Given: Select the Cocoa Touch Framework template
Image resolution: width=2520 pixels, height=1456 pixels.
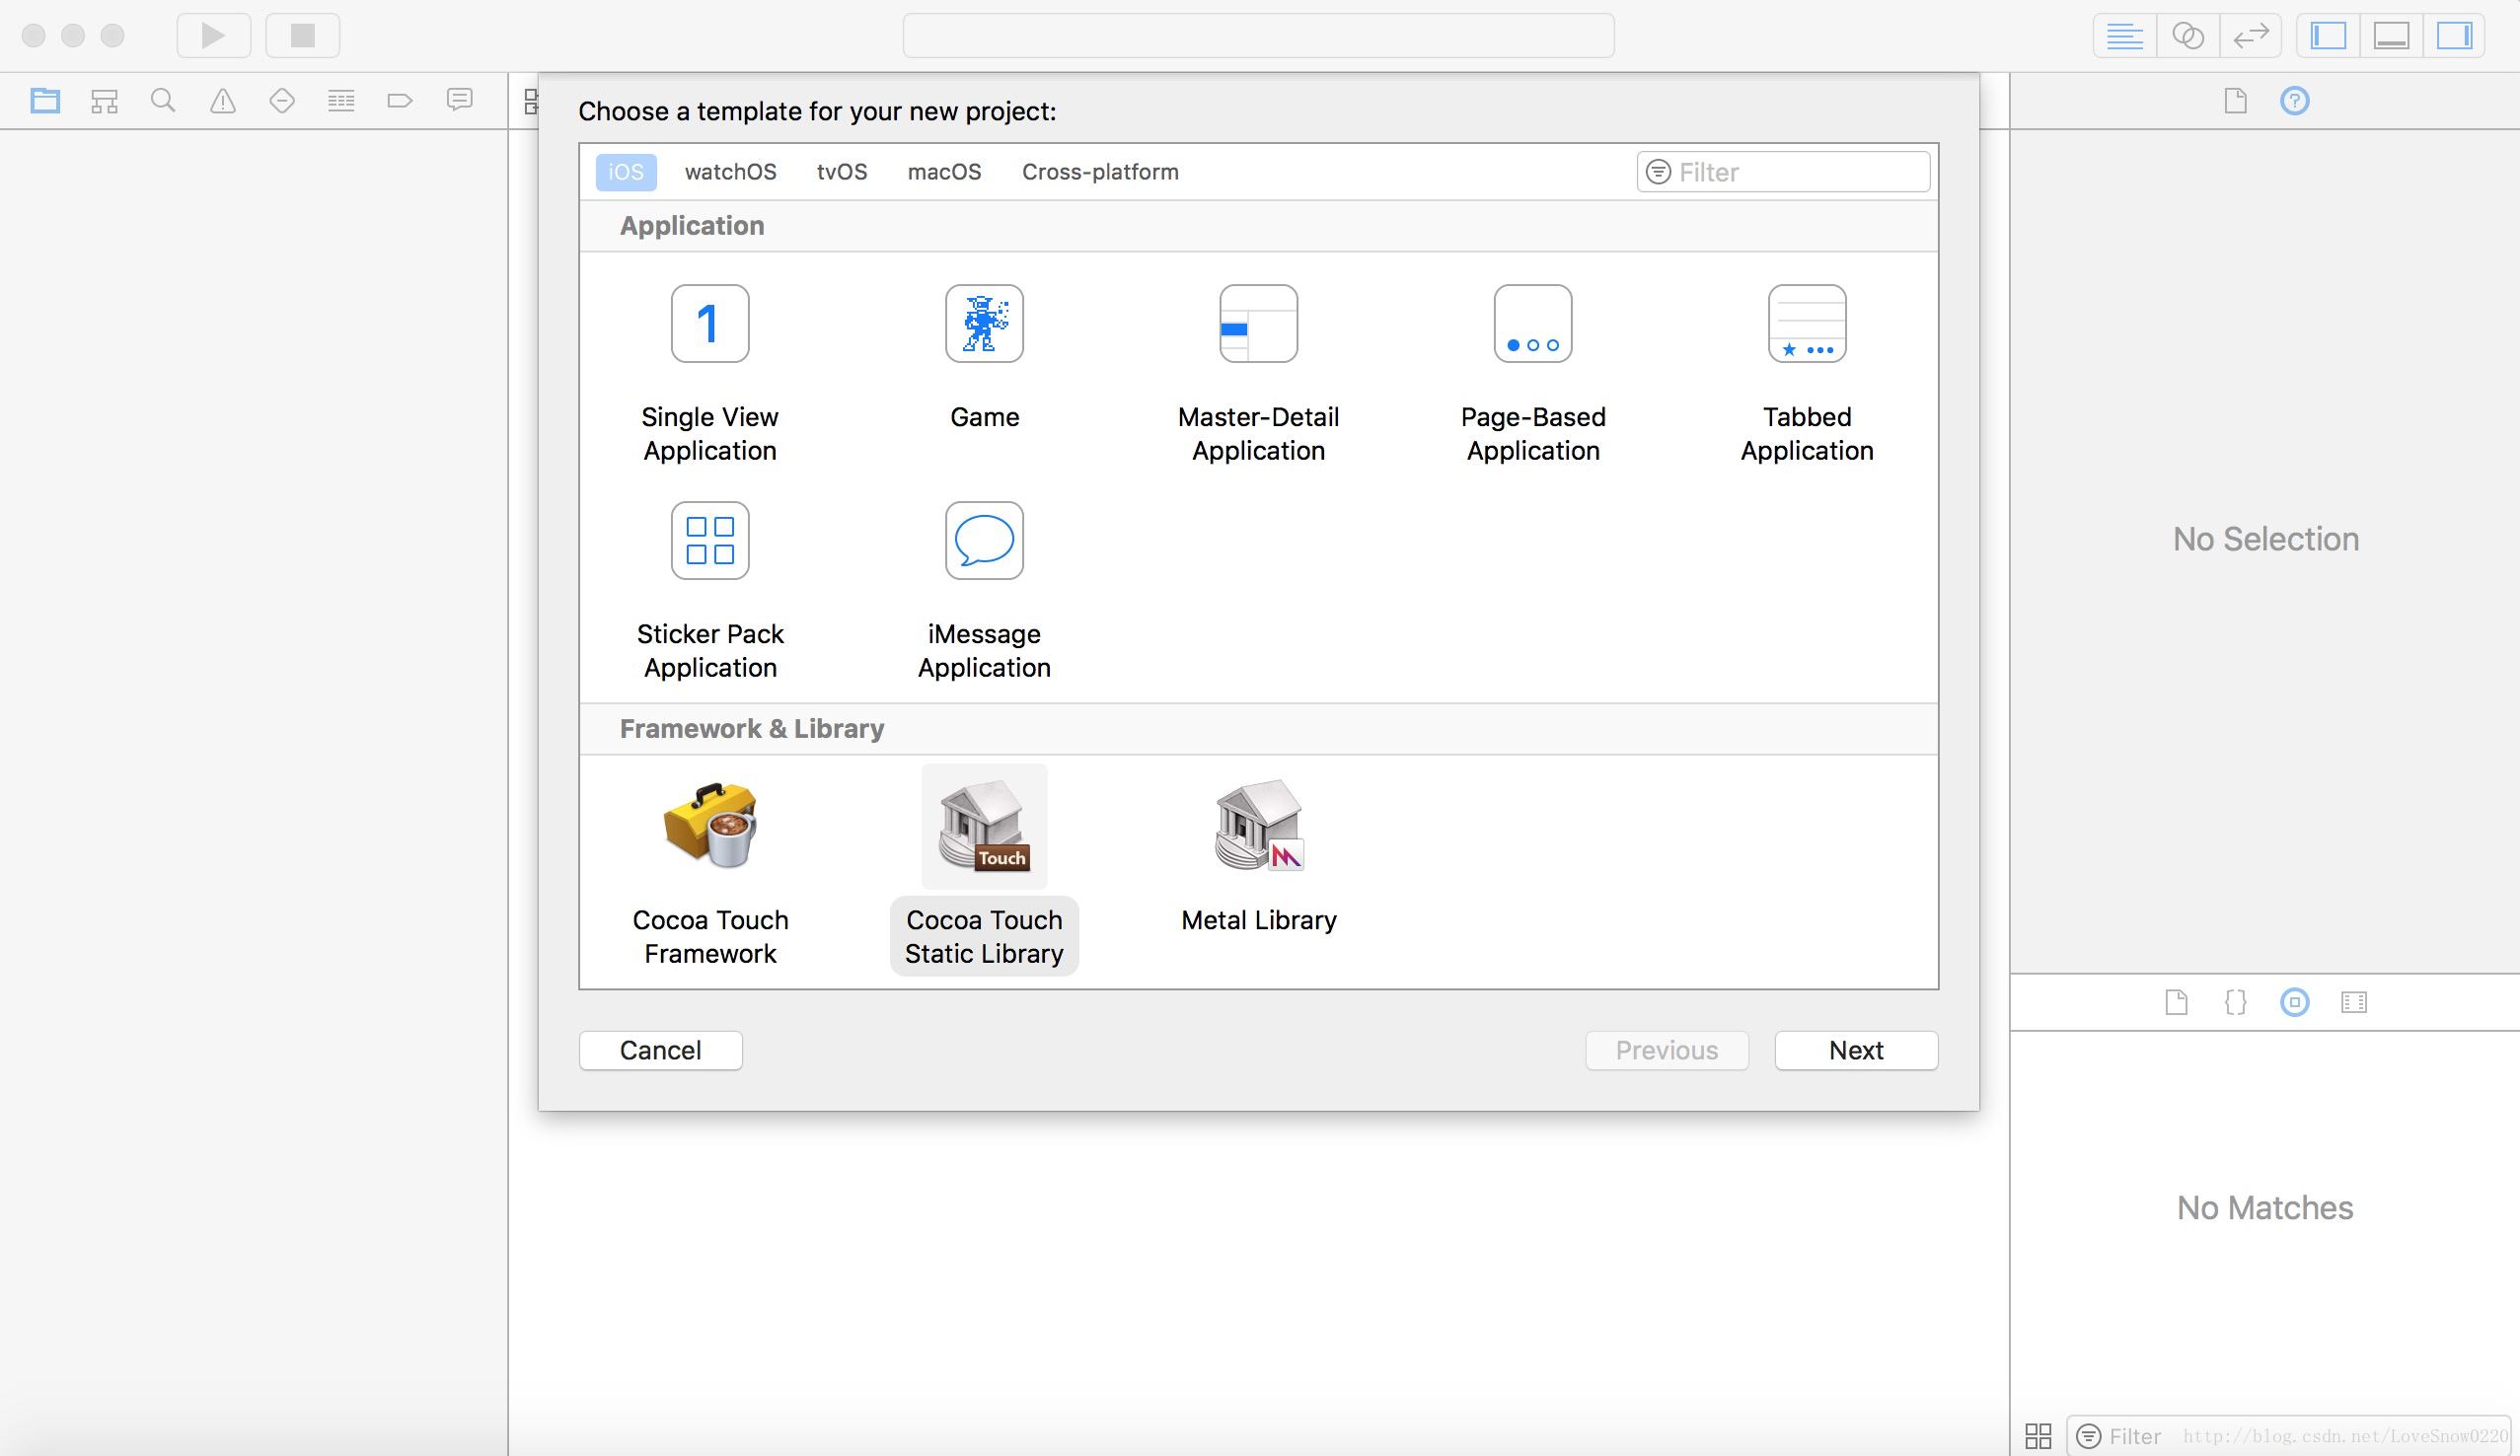Looking at the screenshot, I should pyautogui.click(x=710, y=872).
